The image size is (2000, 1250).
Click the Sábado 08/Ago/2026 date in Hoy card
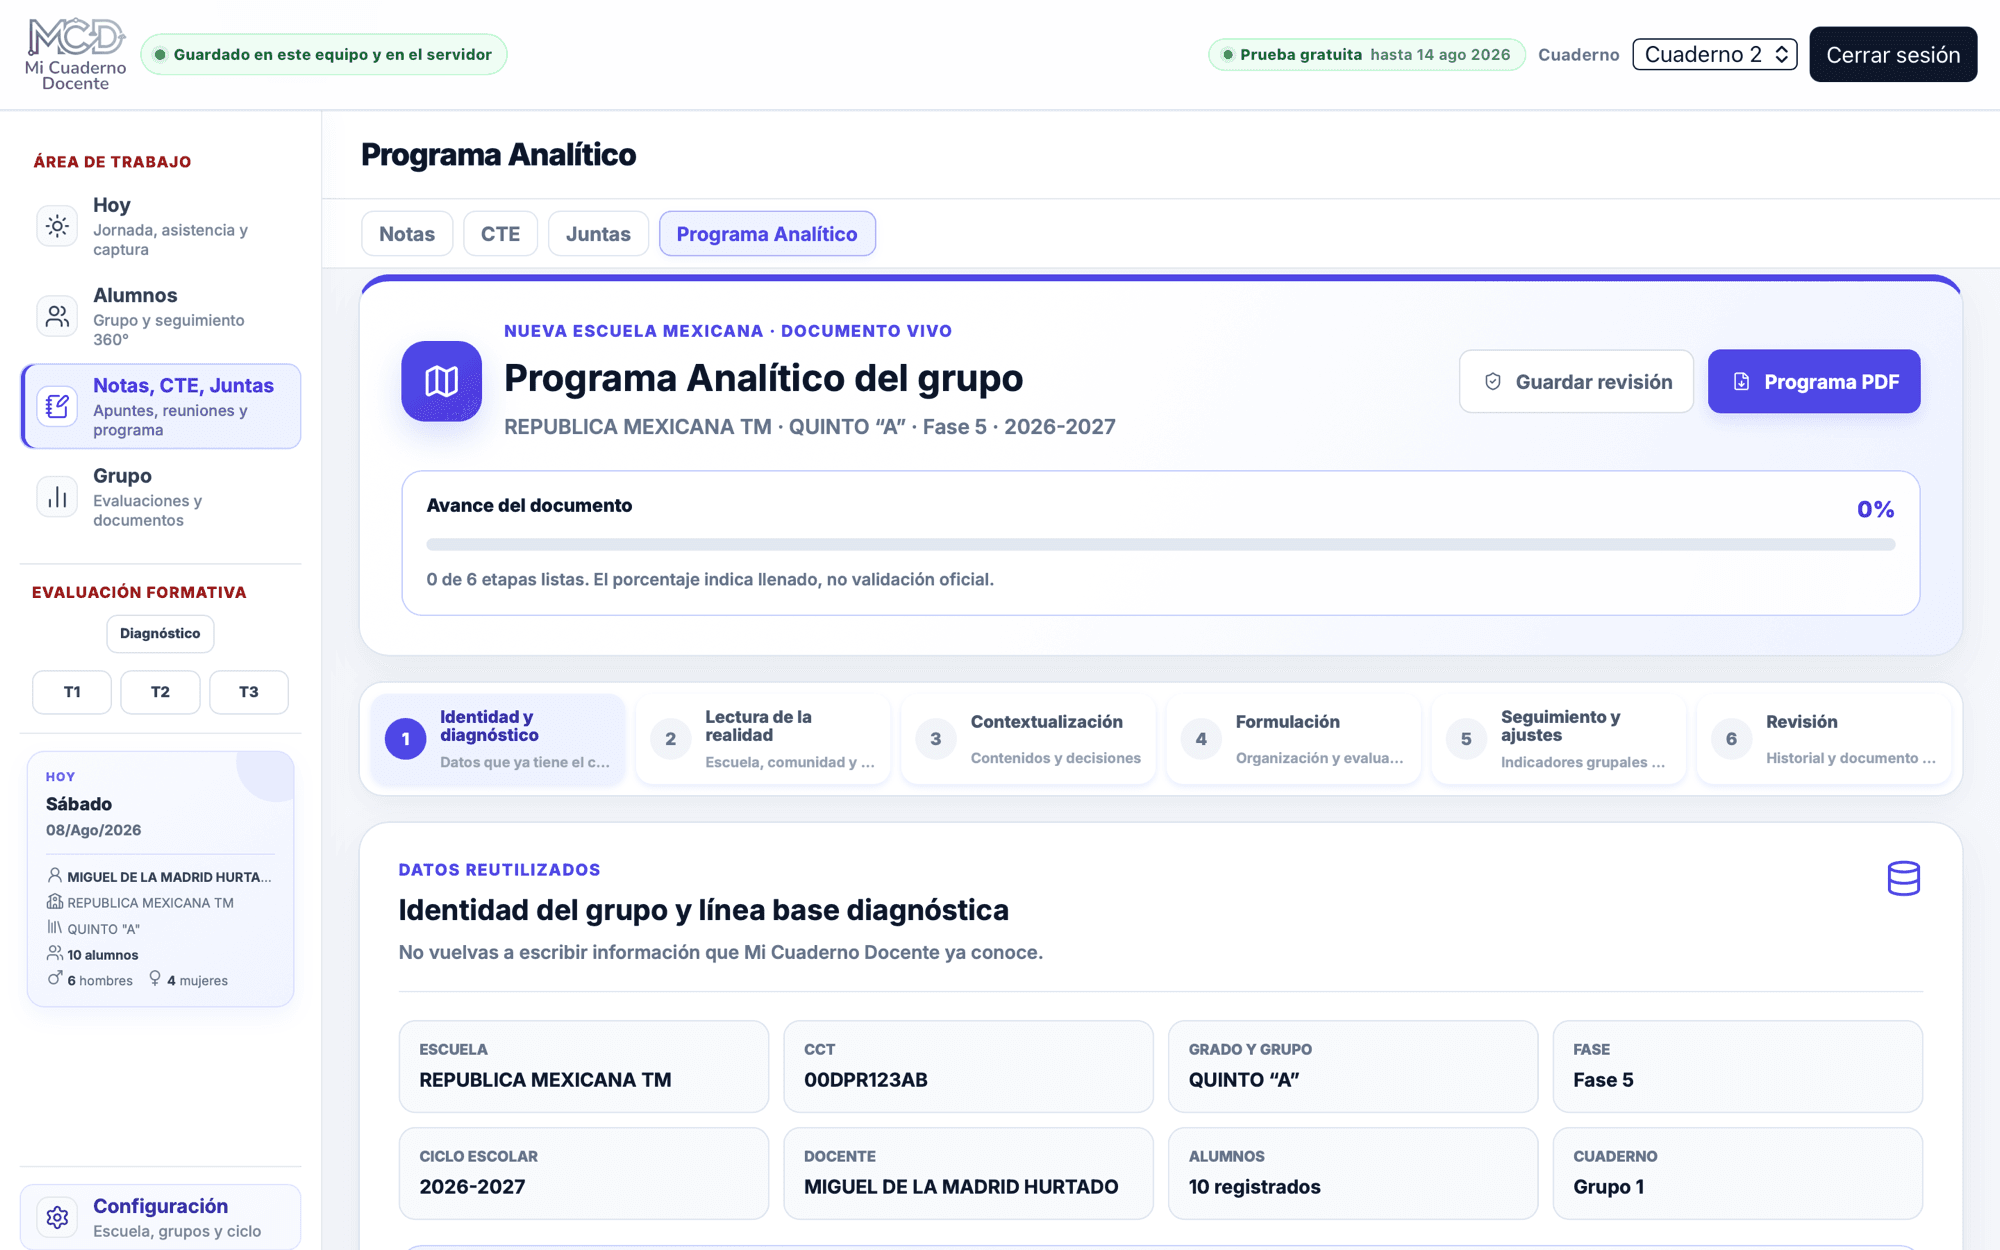[93, 816]
